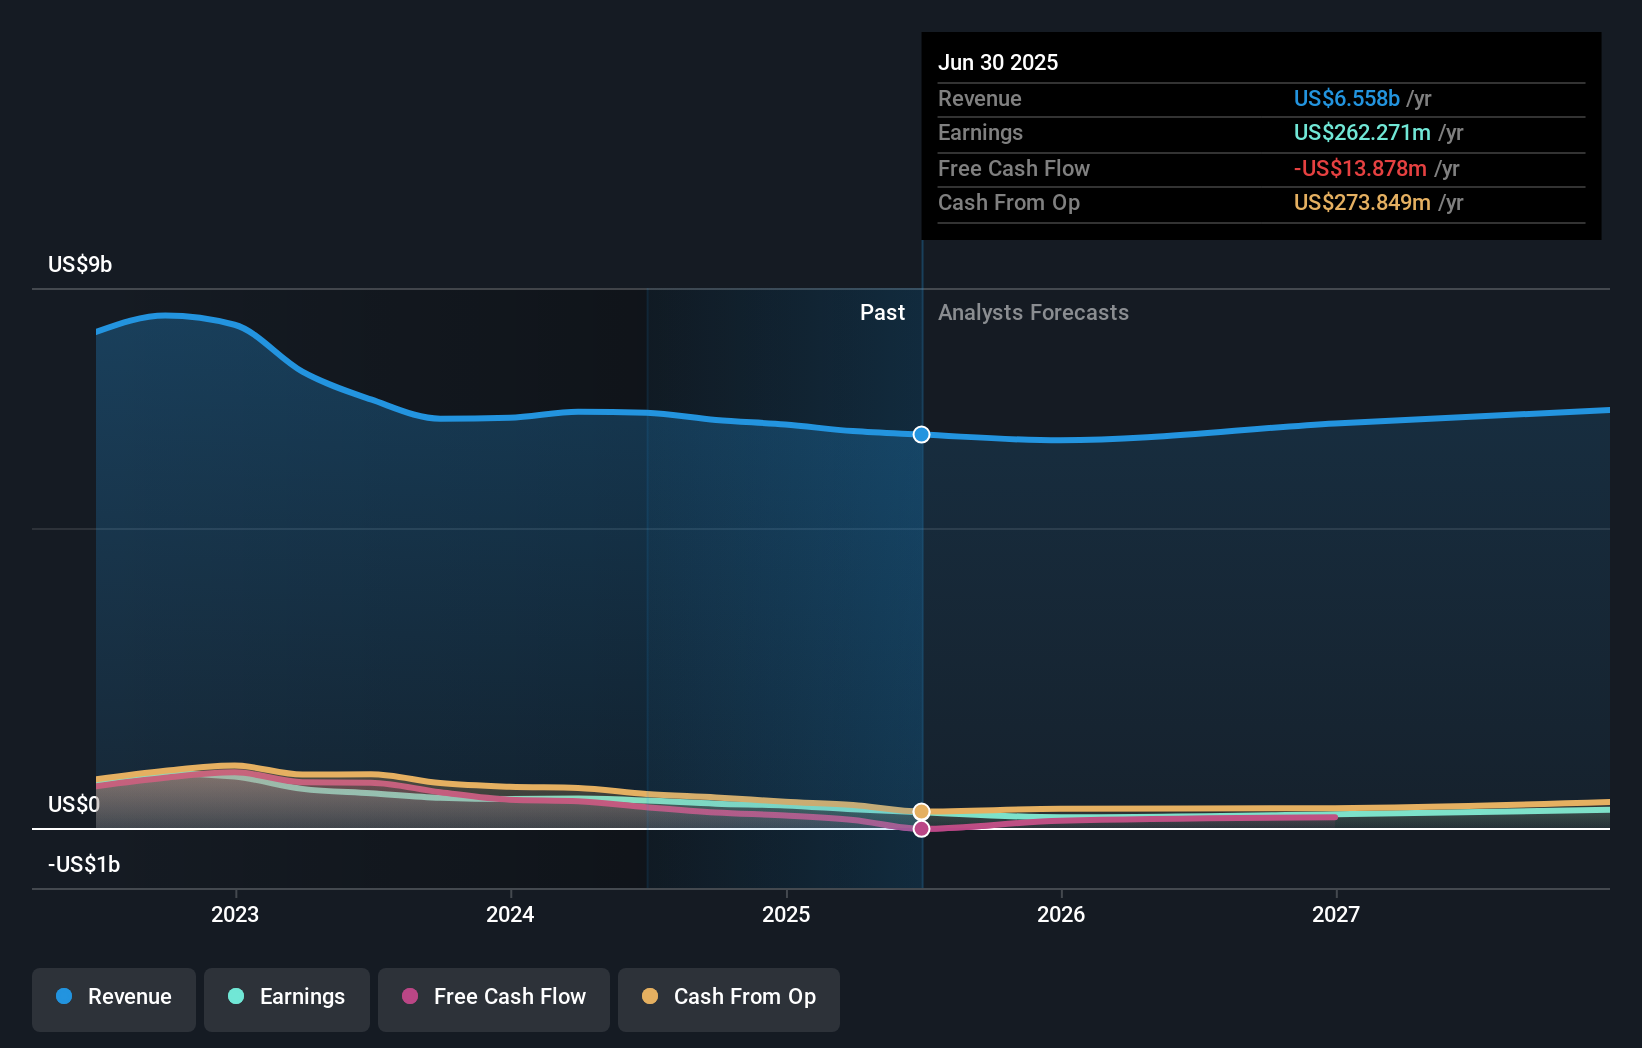Click the Earnings row label in tooltip

(980, 132)
